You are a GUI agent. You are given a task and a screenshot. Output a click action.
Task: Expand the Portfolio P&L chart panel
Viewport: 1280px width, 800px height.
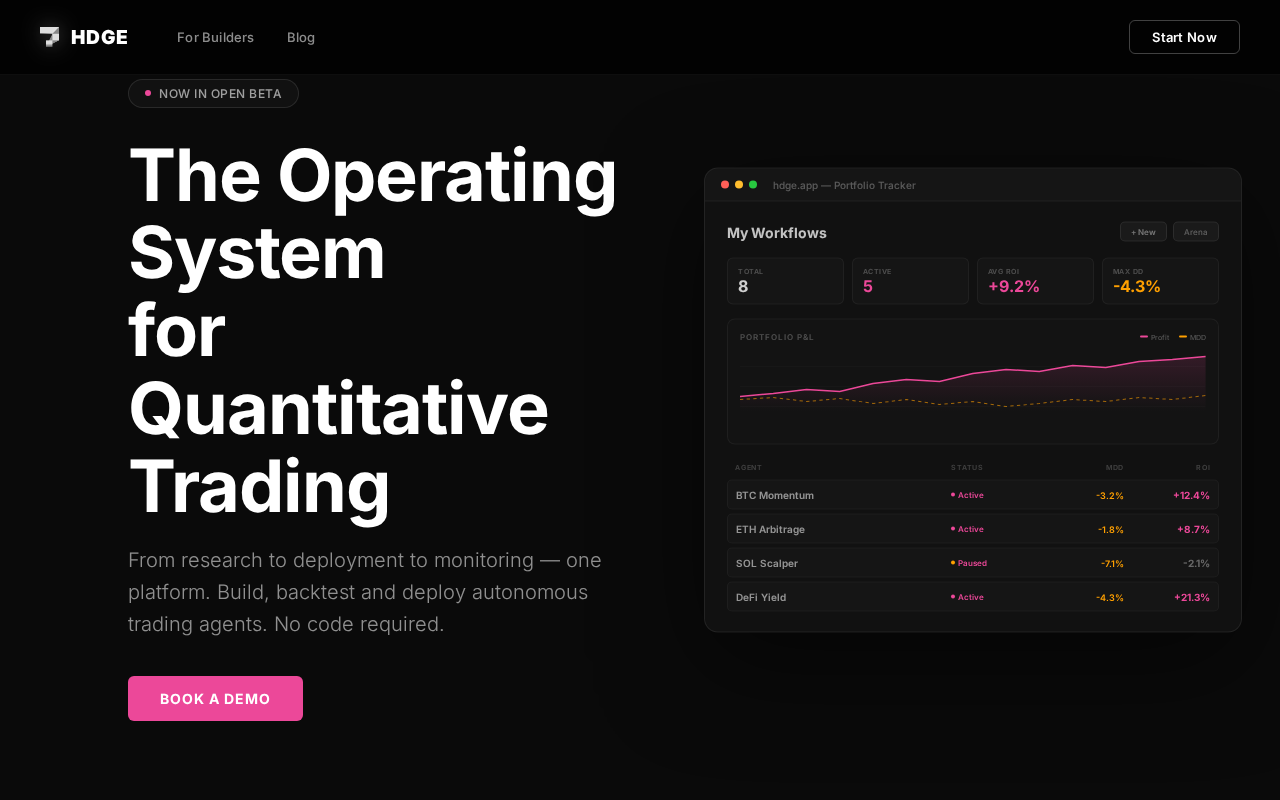point(972,381)
